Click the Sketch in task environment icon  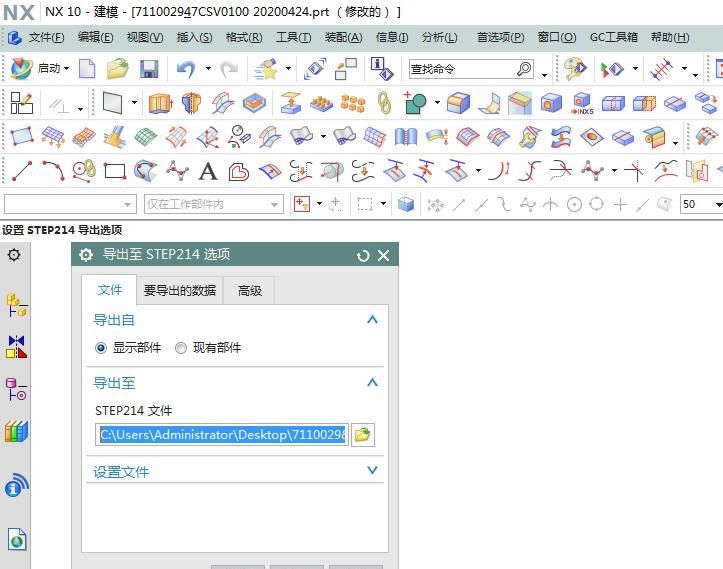pos(21,103)
